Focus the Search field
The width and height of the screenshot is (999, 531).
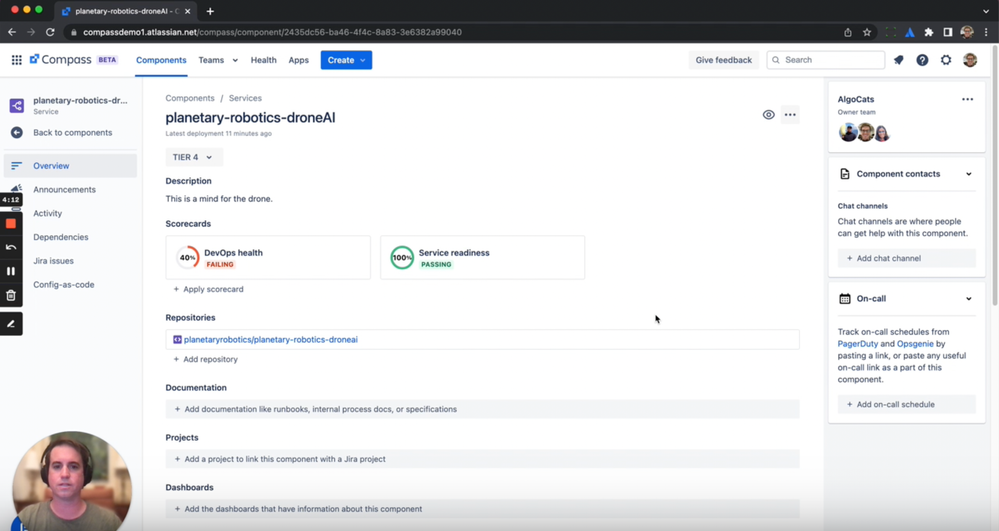[x=826, y=60]
